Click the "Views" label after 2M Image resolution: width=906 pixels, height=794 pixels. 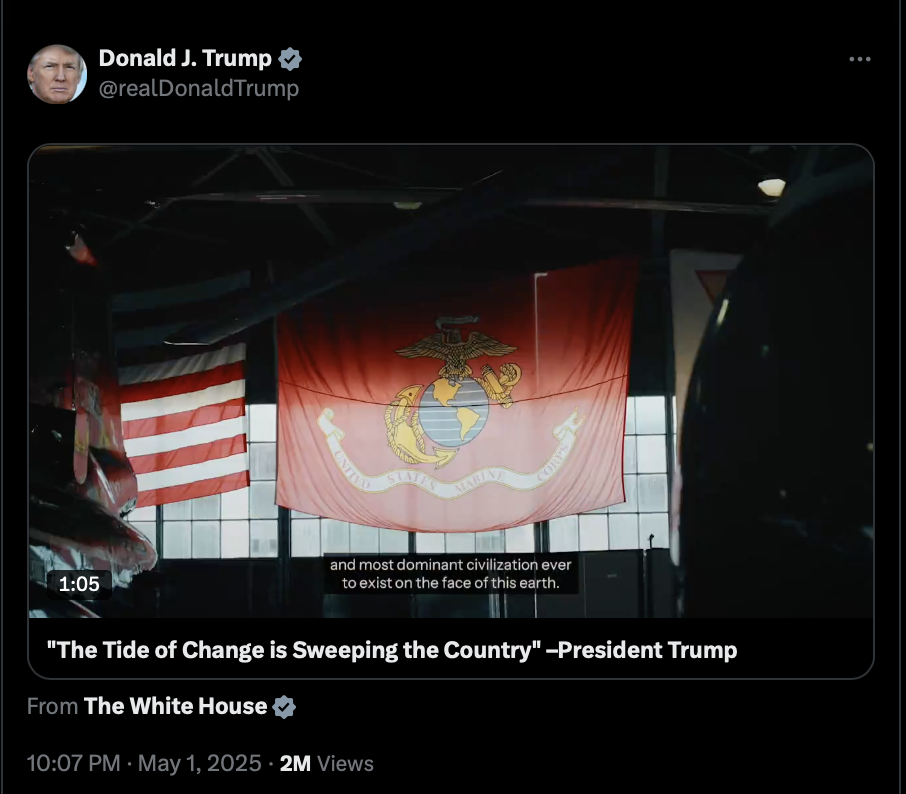click(x=345, y=763)
